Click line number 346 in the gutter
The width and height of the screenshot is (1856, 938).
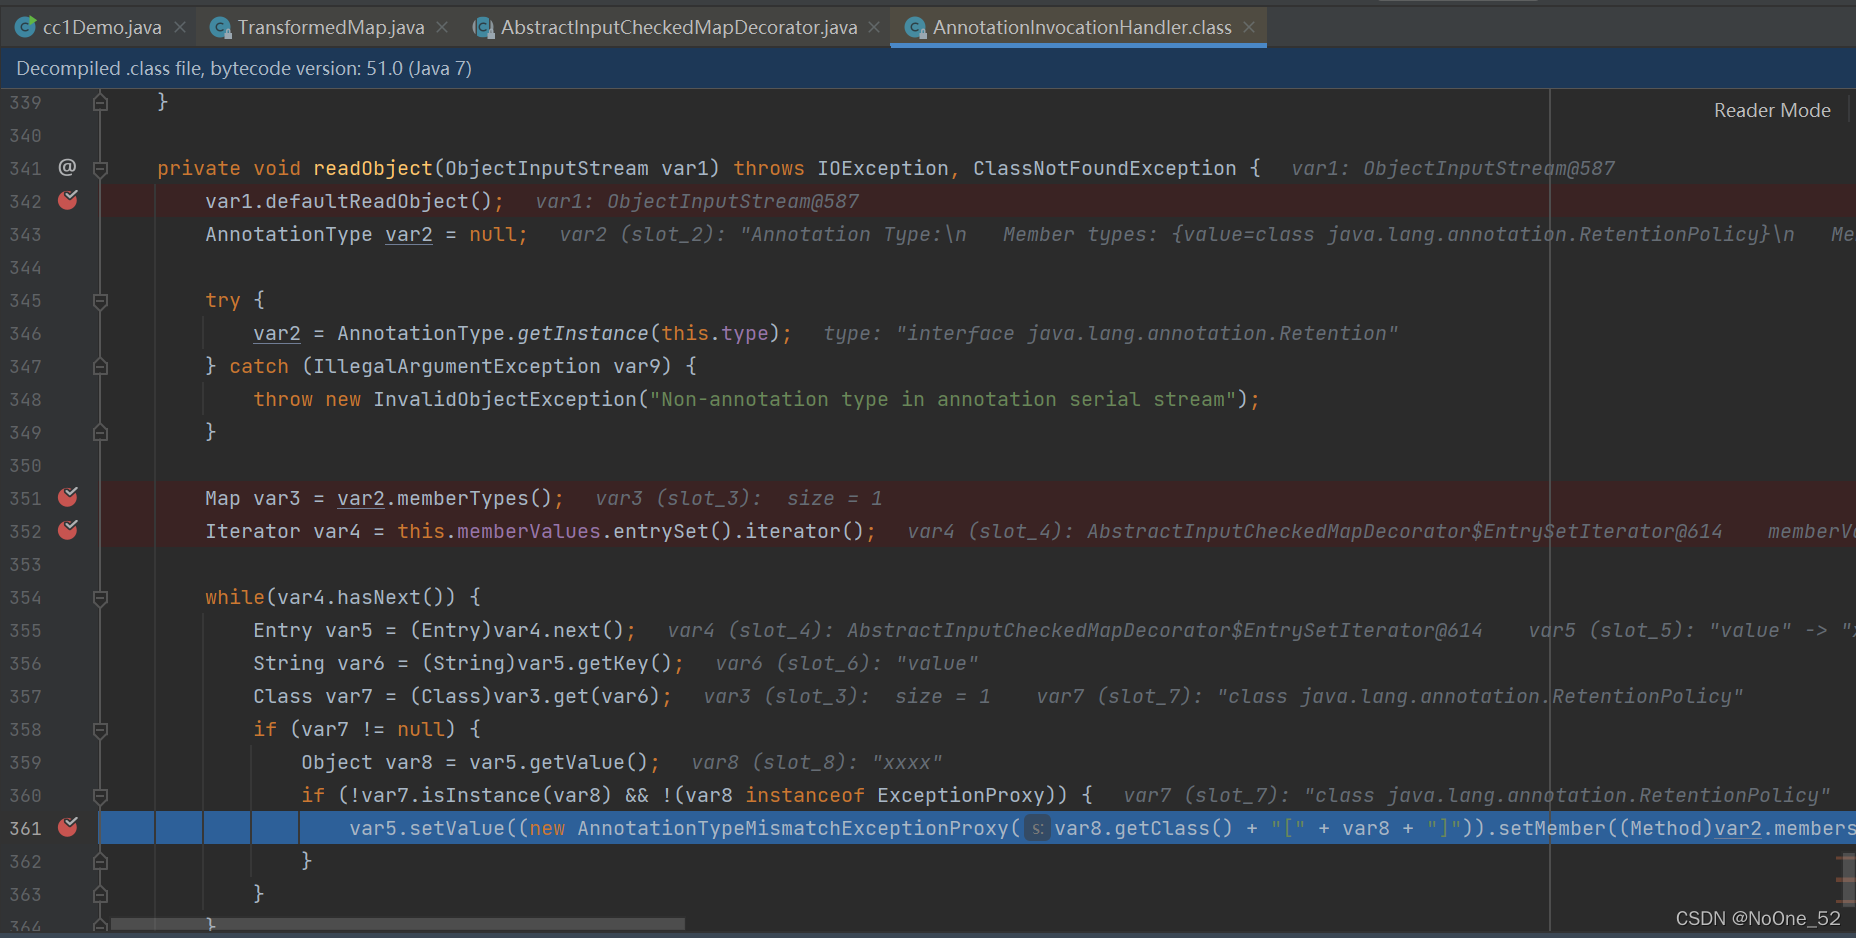(26, 333)
